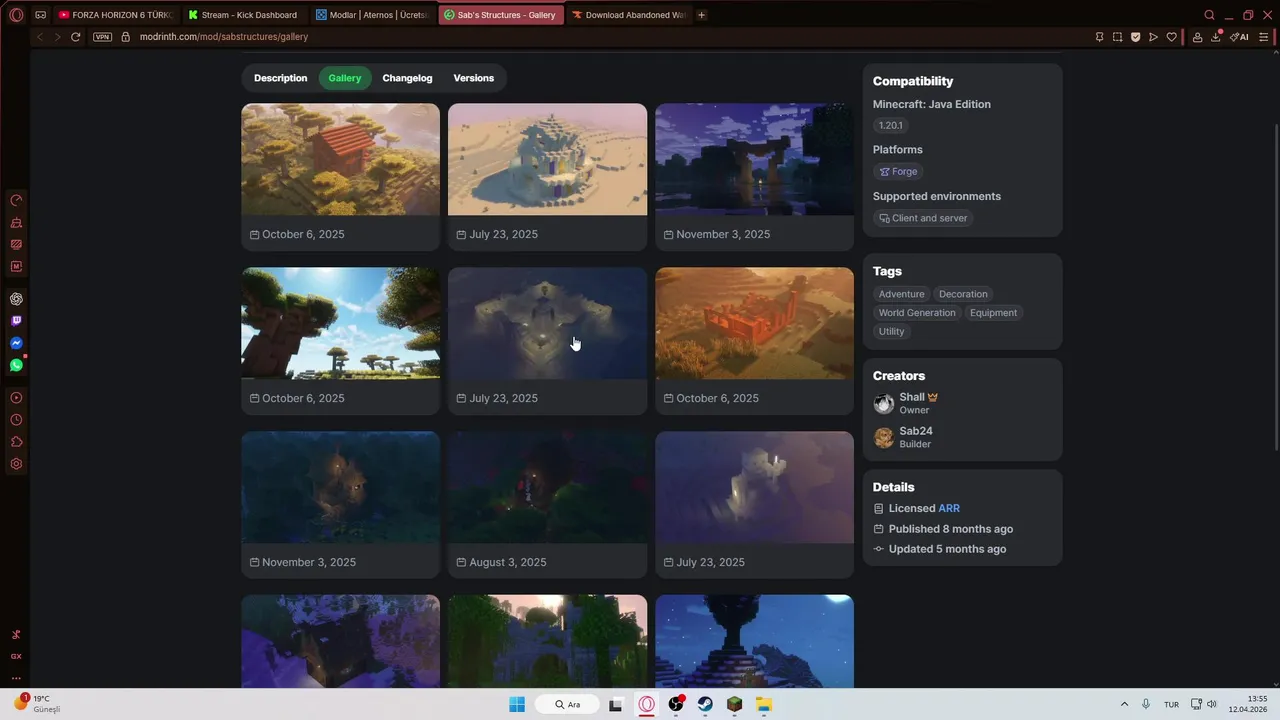1280x720 pixels.
Task: Open ChatGPT in the Opera sidebar
Action: click(x=16, y=299)
